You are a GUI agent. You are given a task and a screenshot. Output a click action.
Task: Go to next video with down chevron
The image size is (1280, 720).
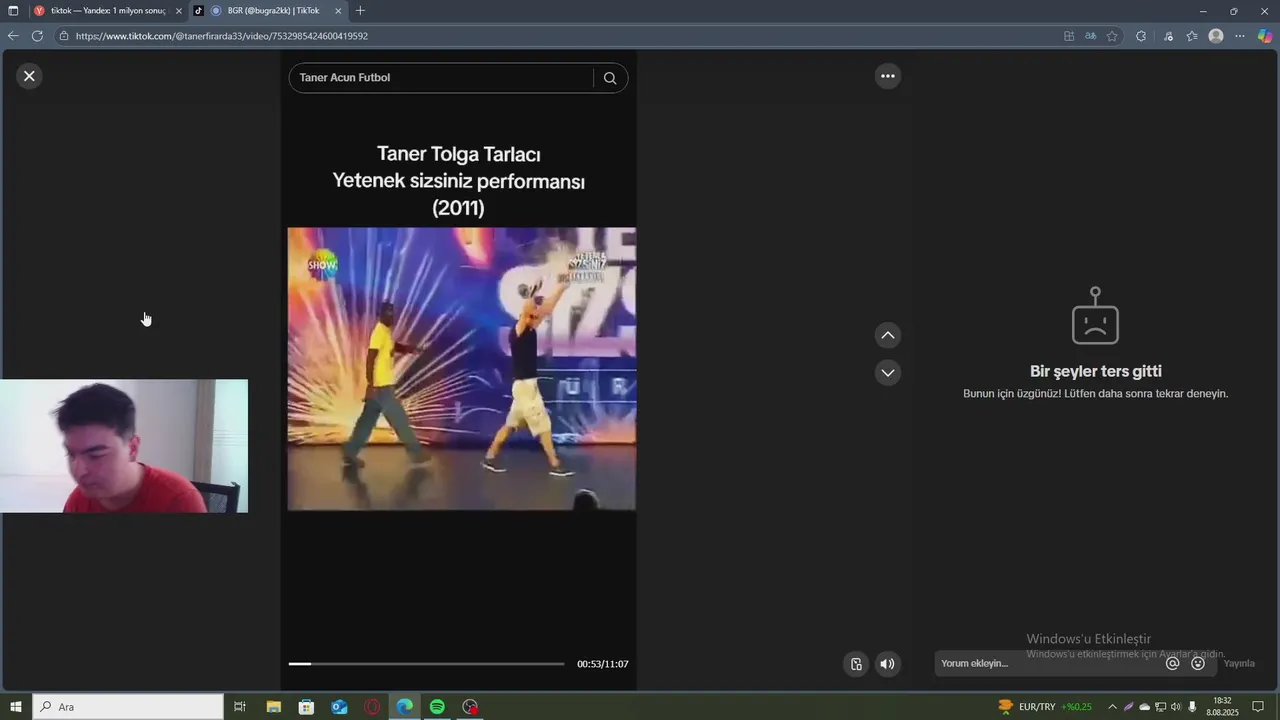coord(887,373)
